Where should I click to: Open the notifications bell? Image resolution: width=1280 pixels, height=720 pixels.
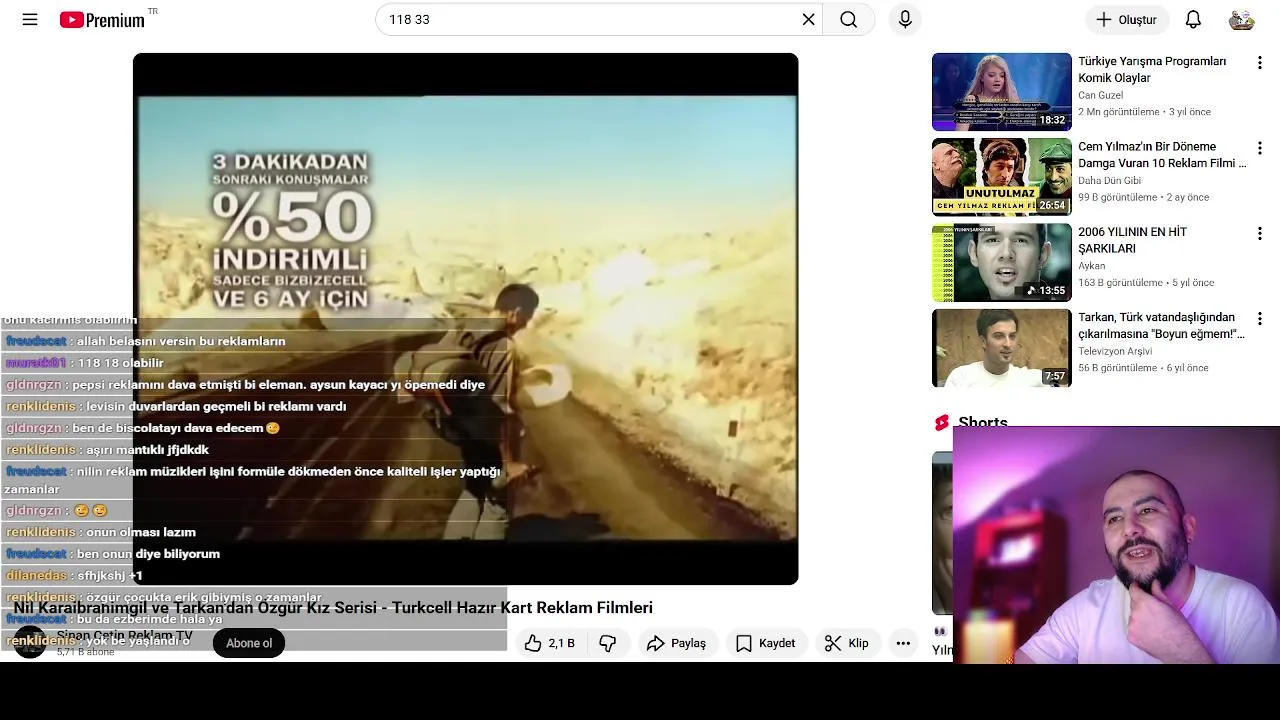[1193, 20]
